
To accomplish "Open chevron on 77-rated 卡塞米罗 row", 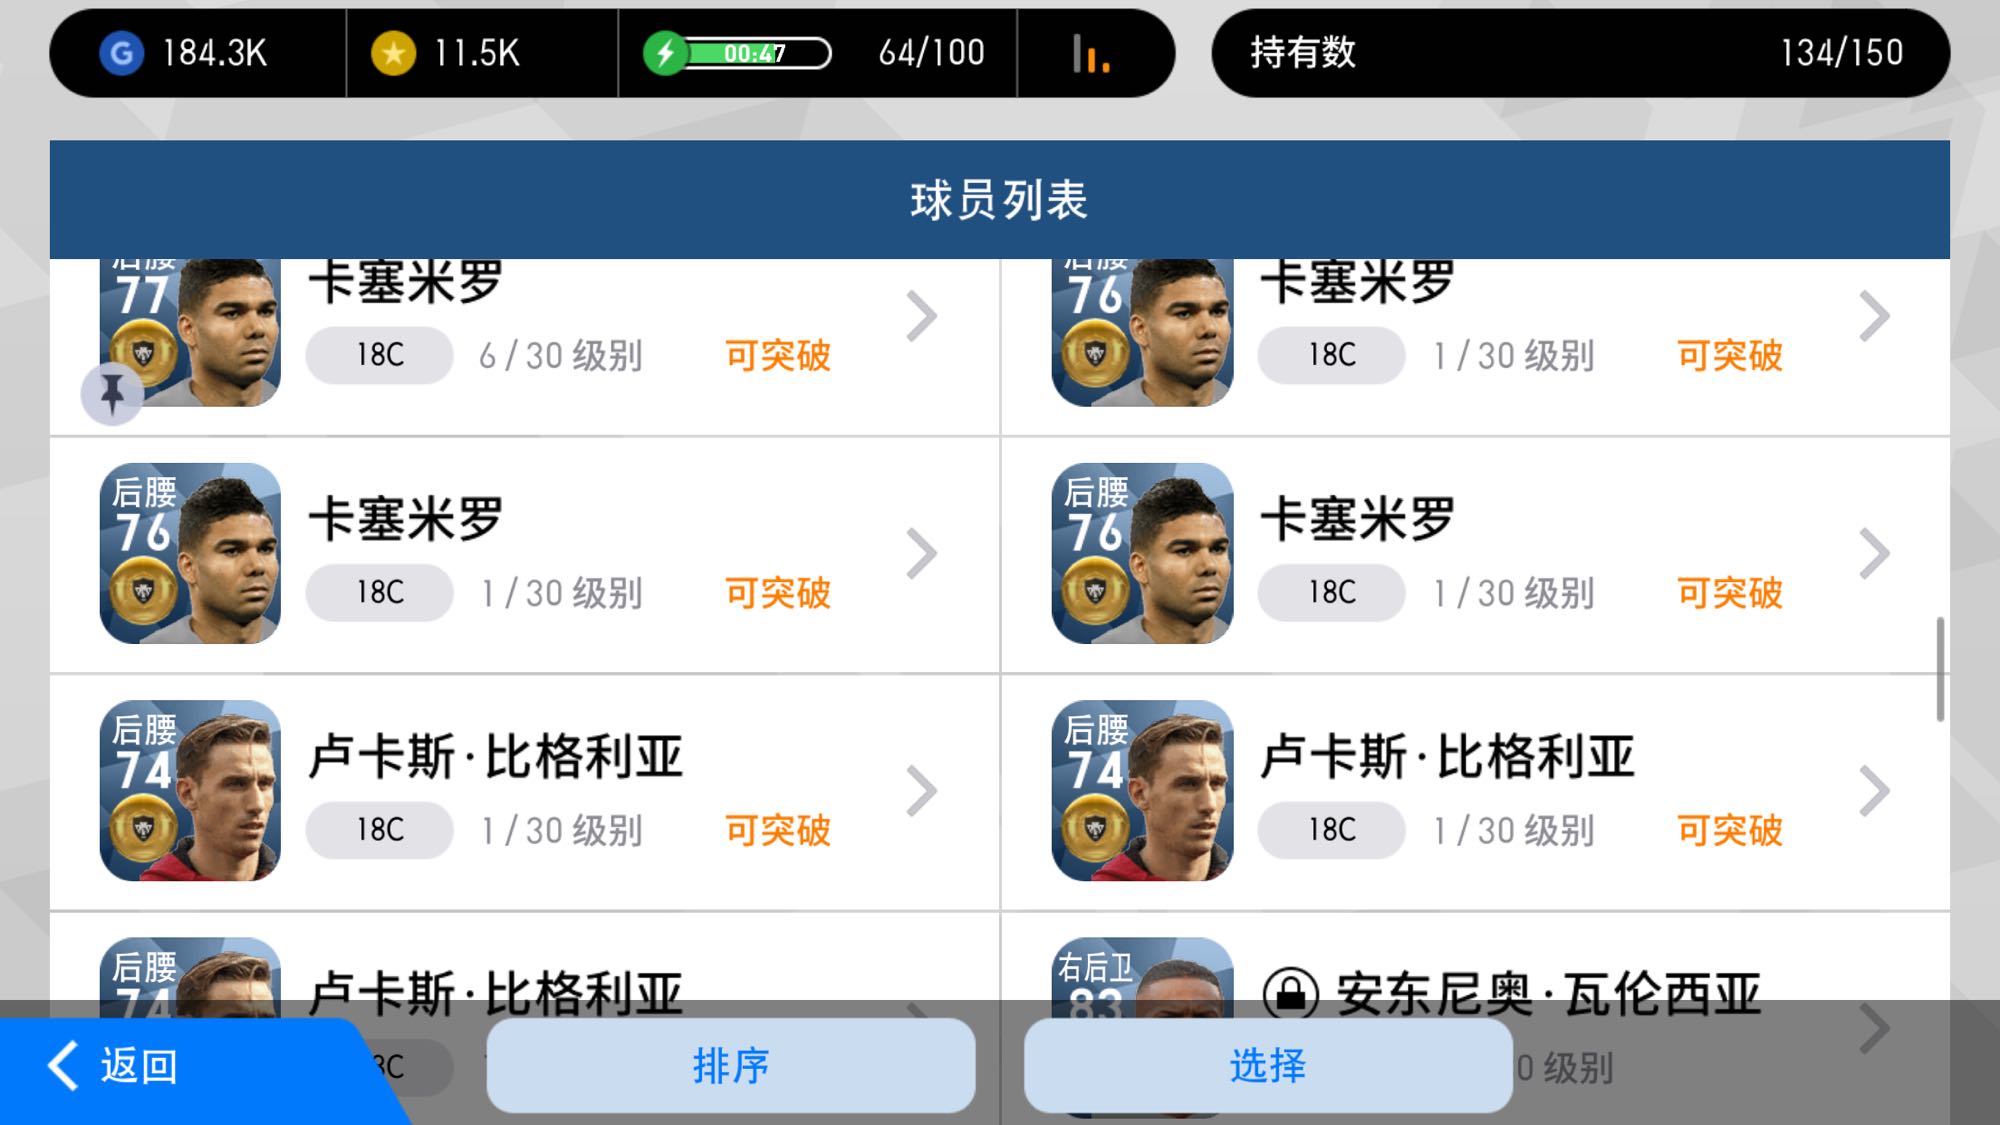I will click(x=922, y=317).
